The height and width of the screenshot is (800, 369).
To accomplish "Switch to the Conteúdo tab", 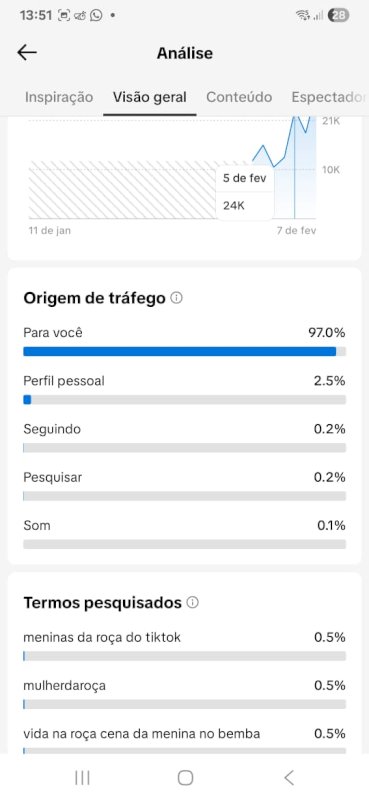I will [x=239, y=97].
